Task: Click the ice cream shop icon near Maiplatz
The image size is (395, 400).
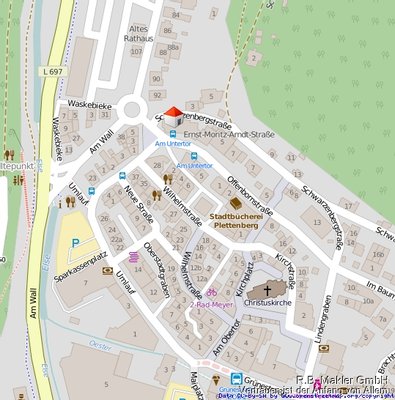Action: (217, 380)
